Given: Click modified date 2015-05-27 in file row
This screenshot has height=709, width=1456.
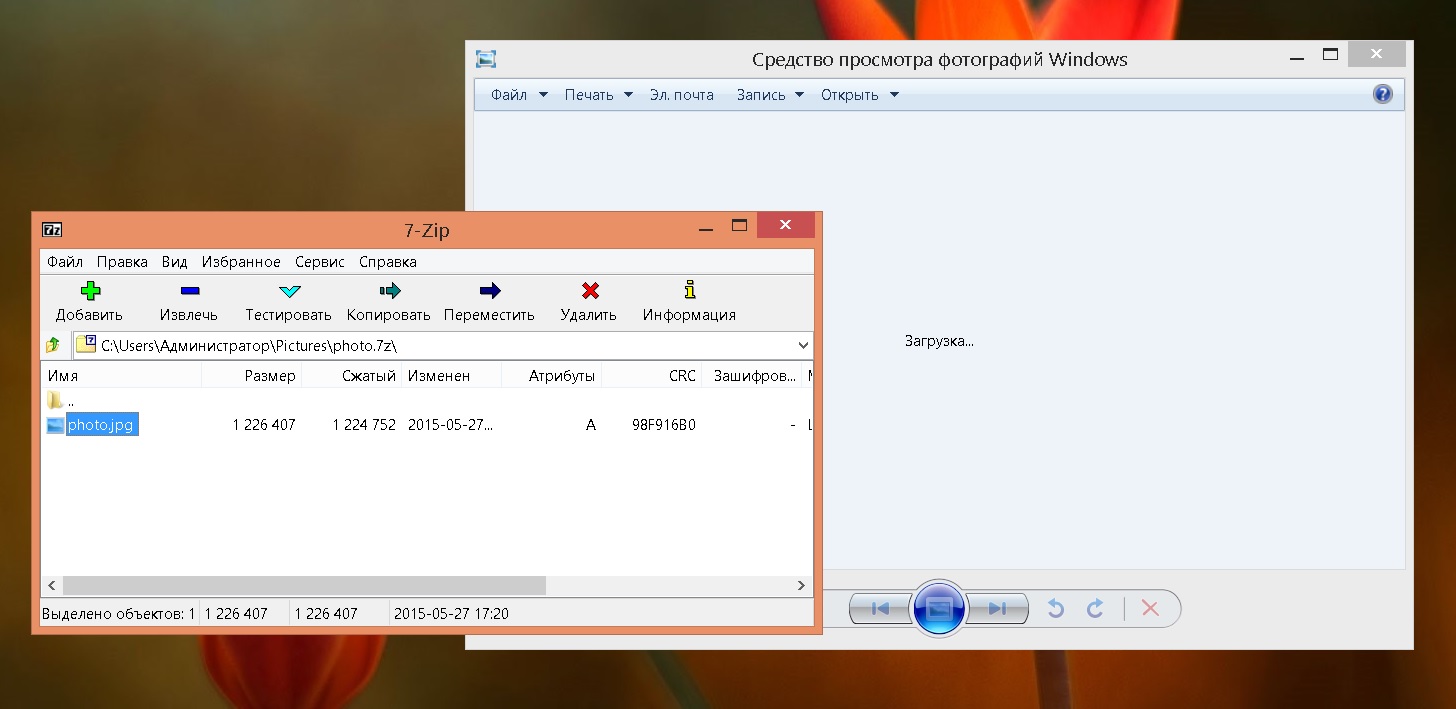Looking at the screenshot, I should tap(450, 425).
